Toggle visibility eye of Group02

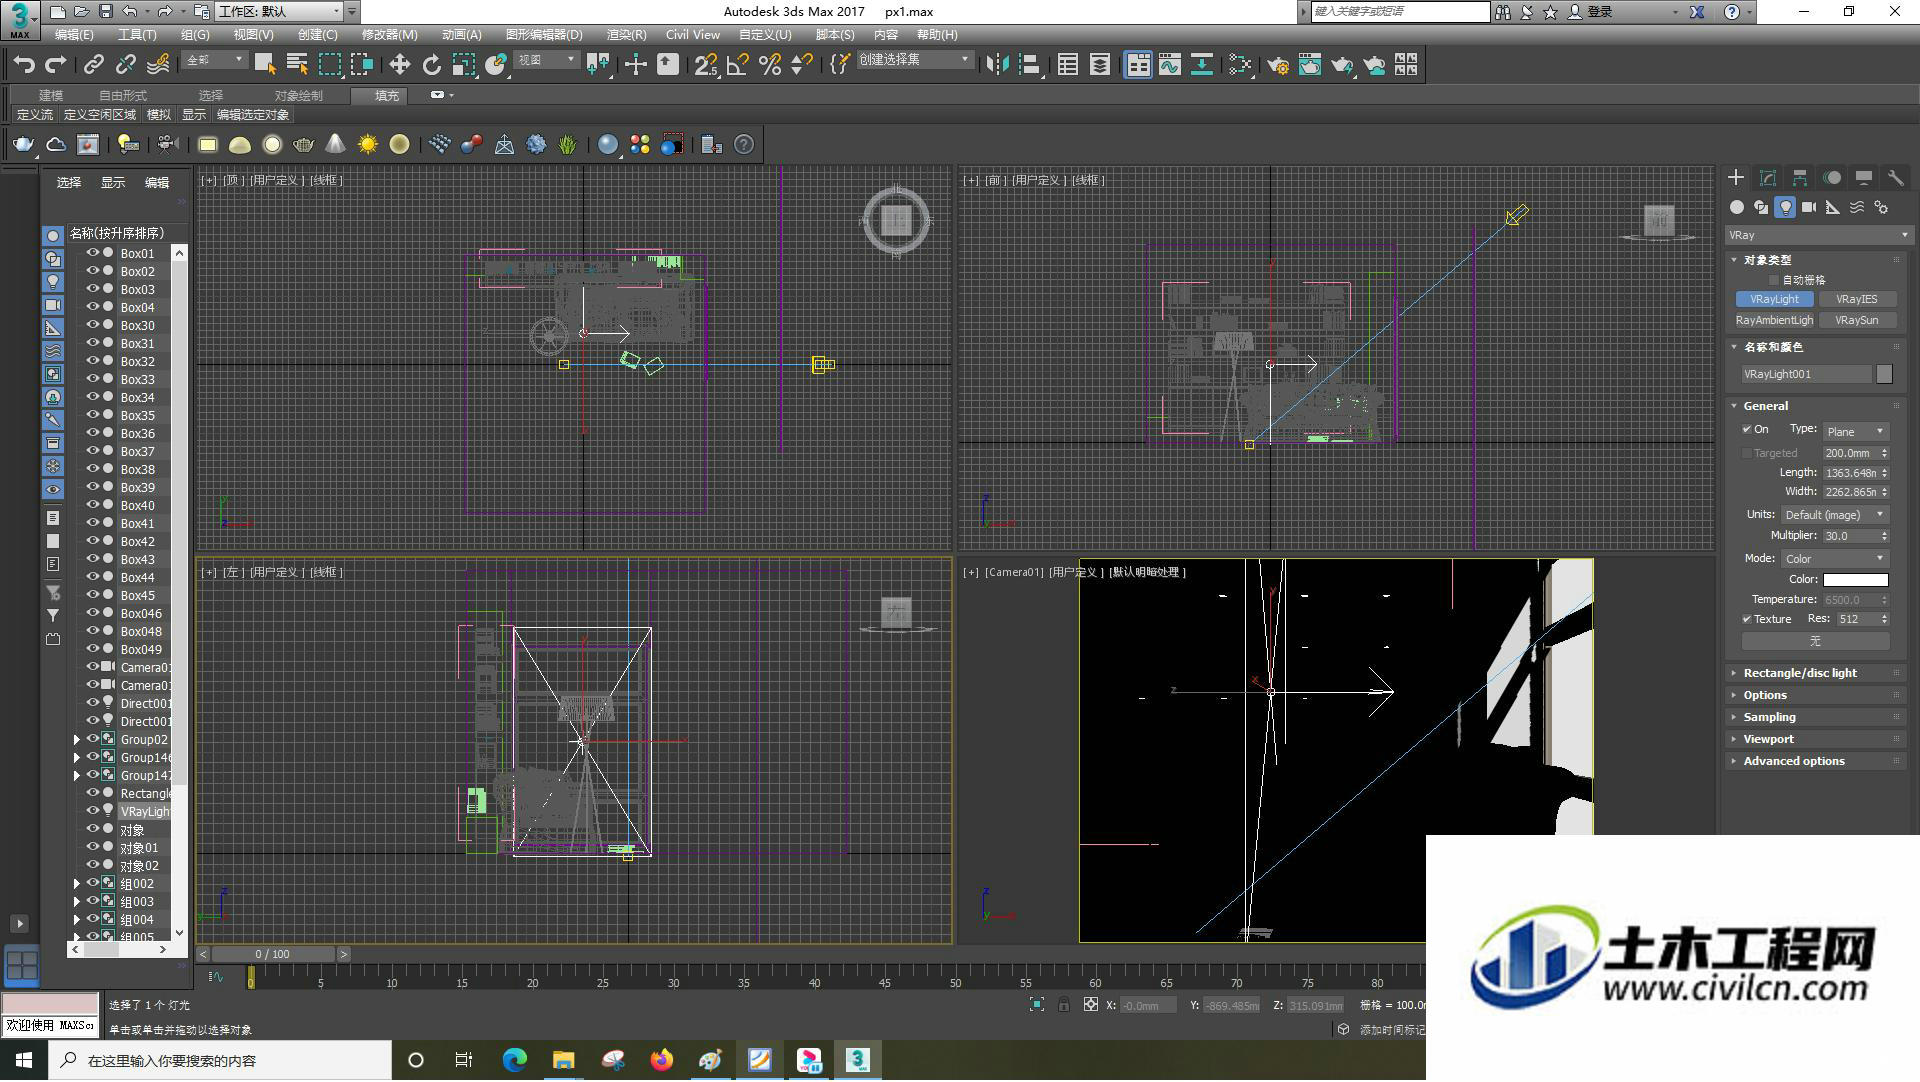(x=93, y=739)
